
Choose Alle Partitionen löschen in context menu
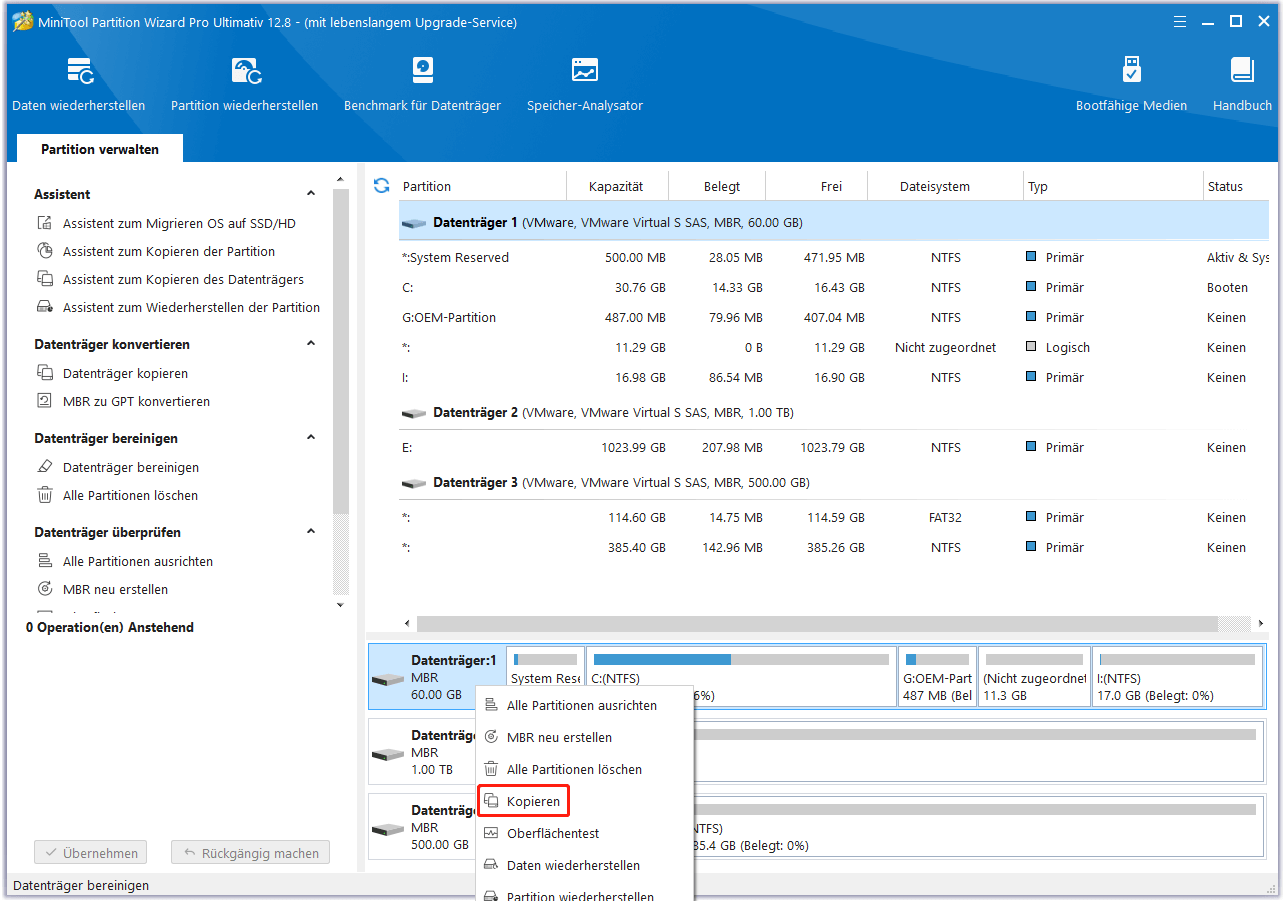[585, 770]
